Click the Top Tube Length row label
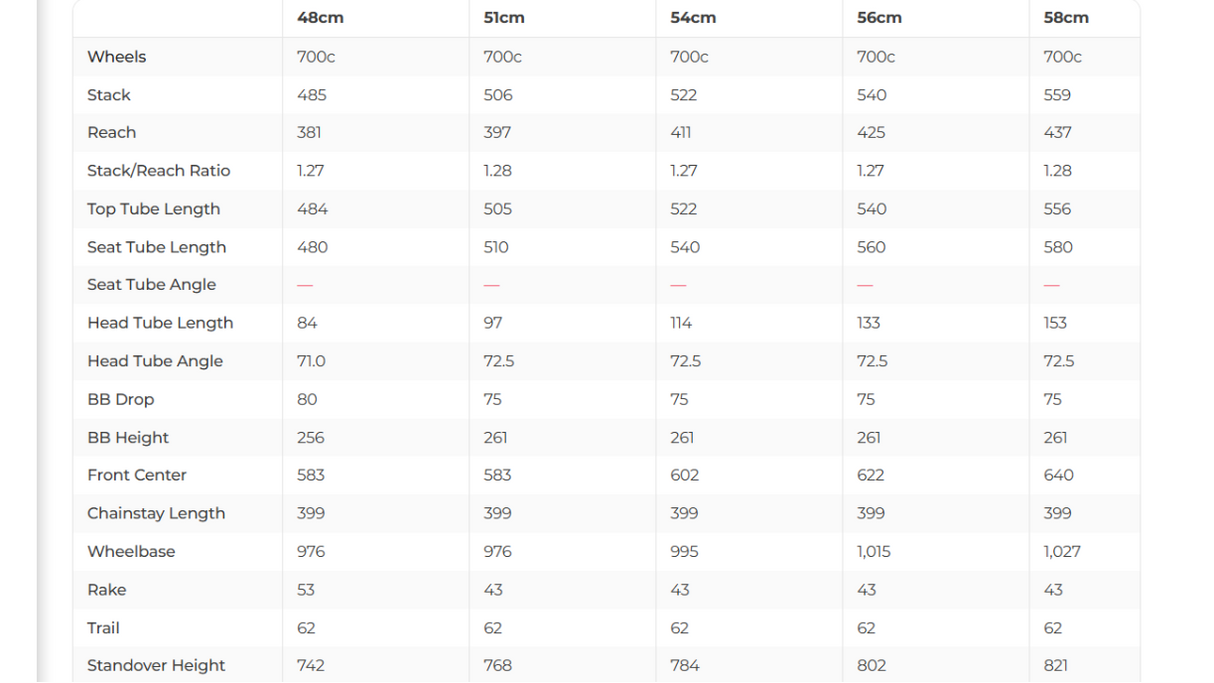1214x683 pixels. (x=153, y=209)
